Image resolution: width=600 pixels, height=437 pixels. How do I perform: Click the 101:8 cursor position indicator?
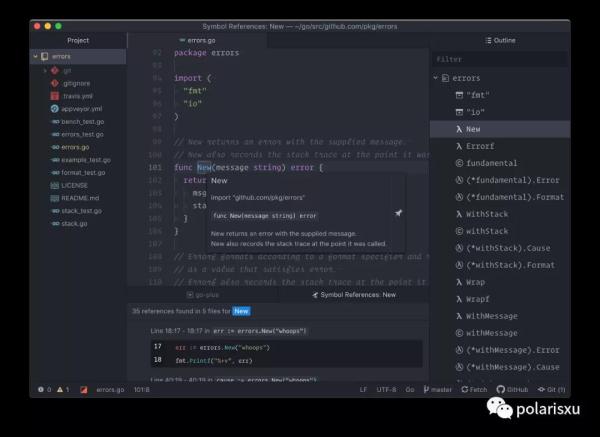[142, 390]
